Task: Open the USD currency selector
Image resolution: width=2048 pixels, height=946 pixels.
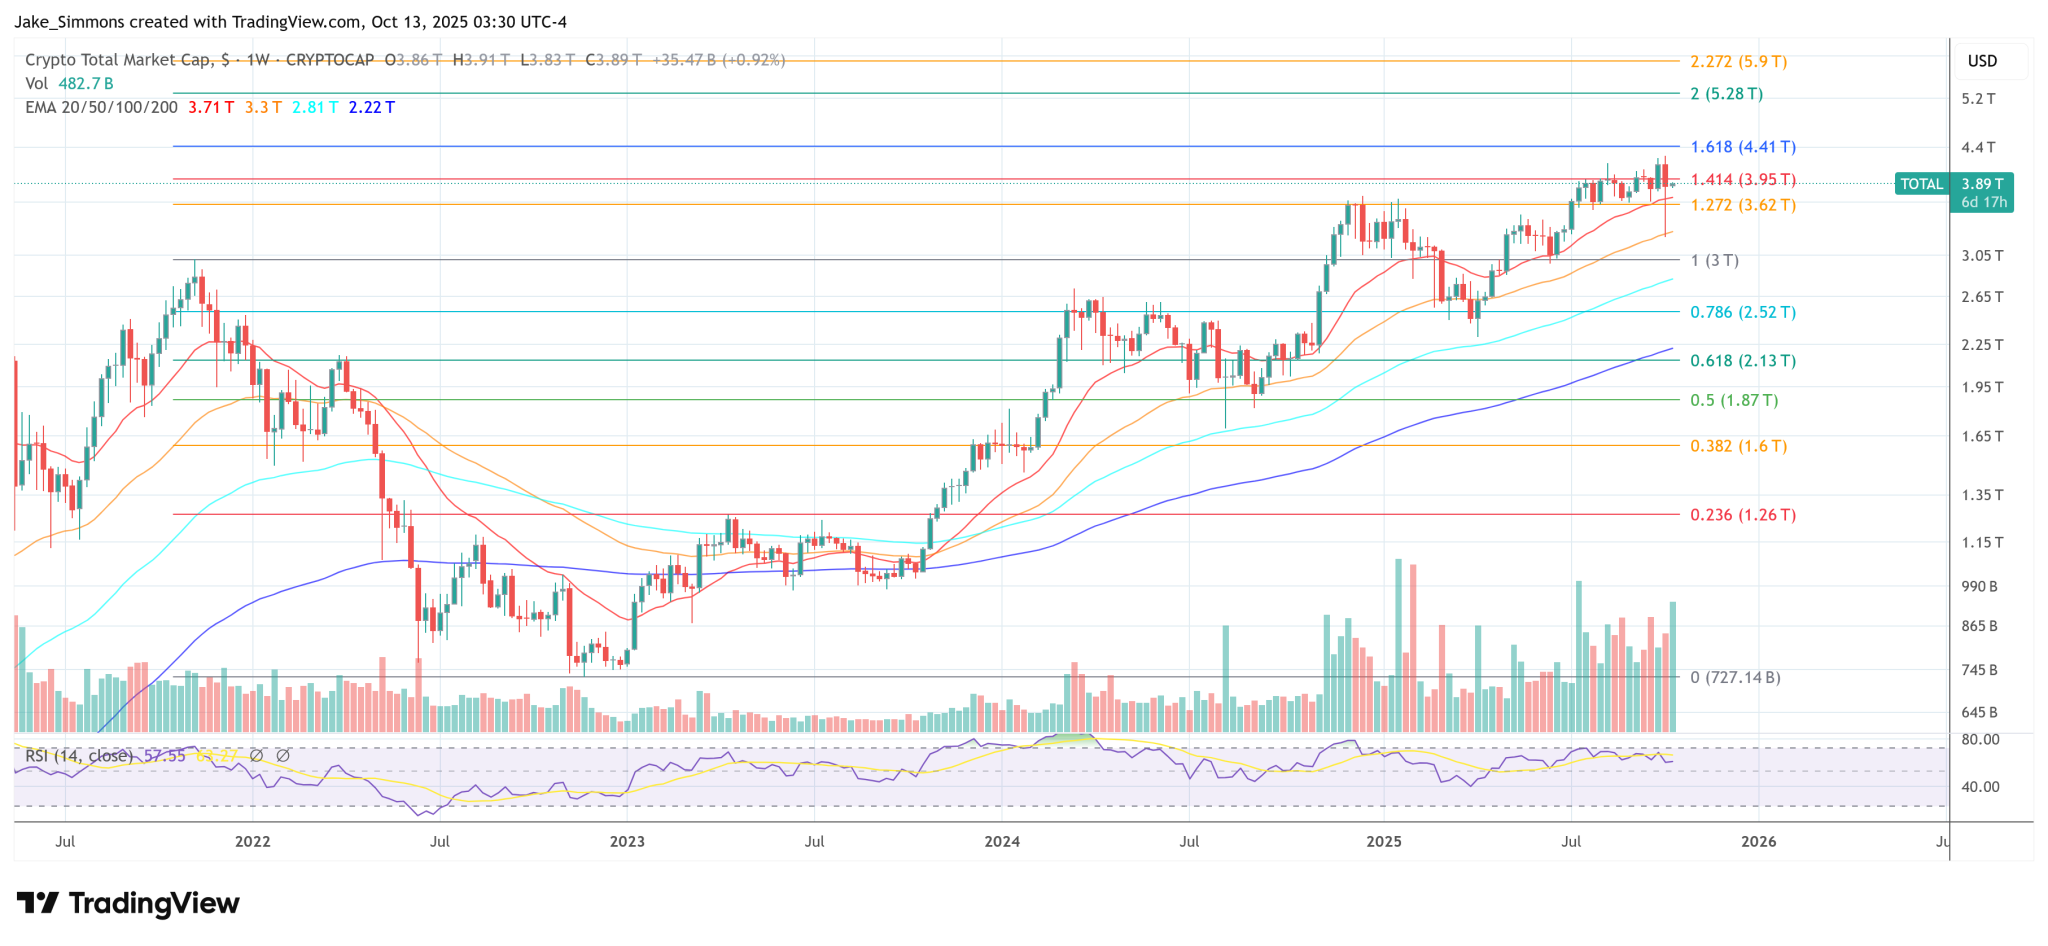Action: point(1982,61)
